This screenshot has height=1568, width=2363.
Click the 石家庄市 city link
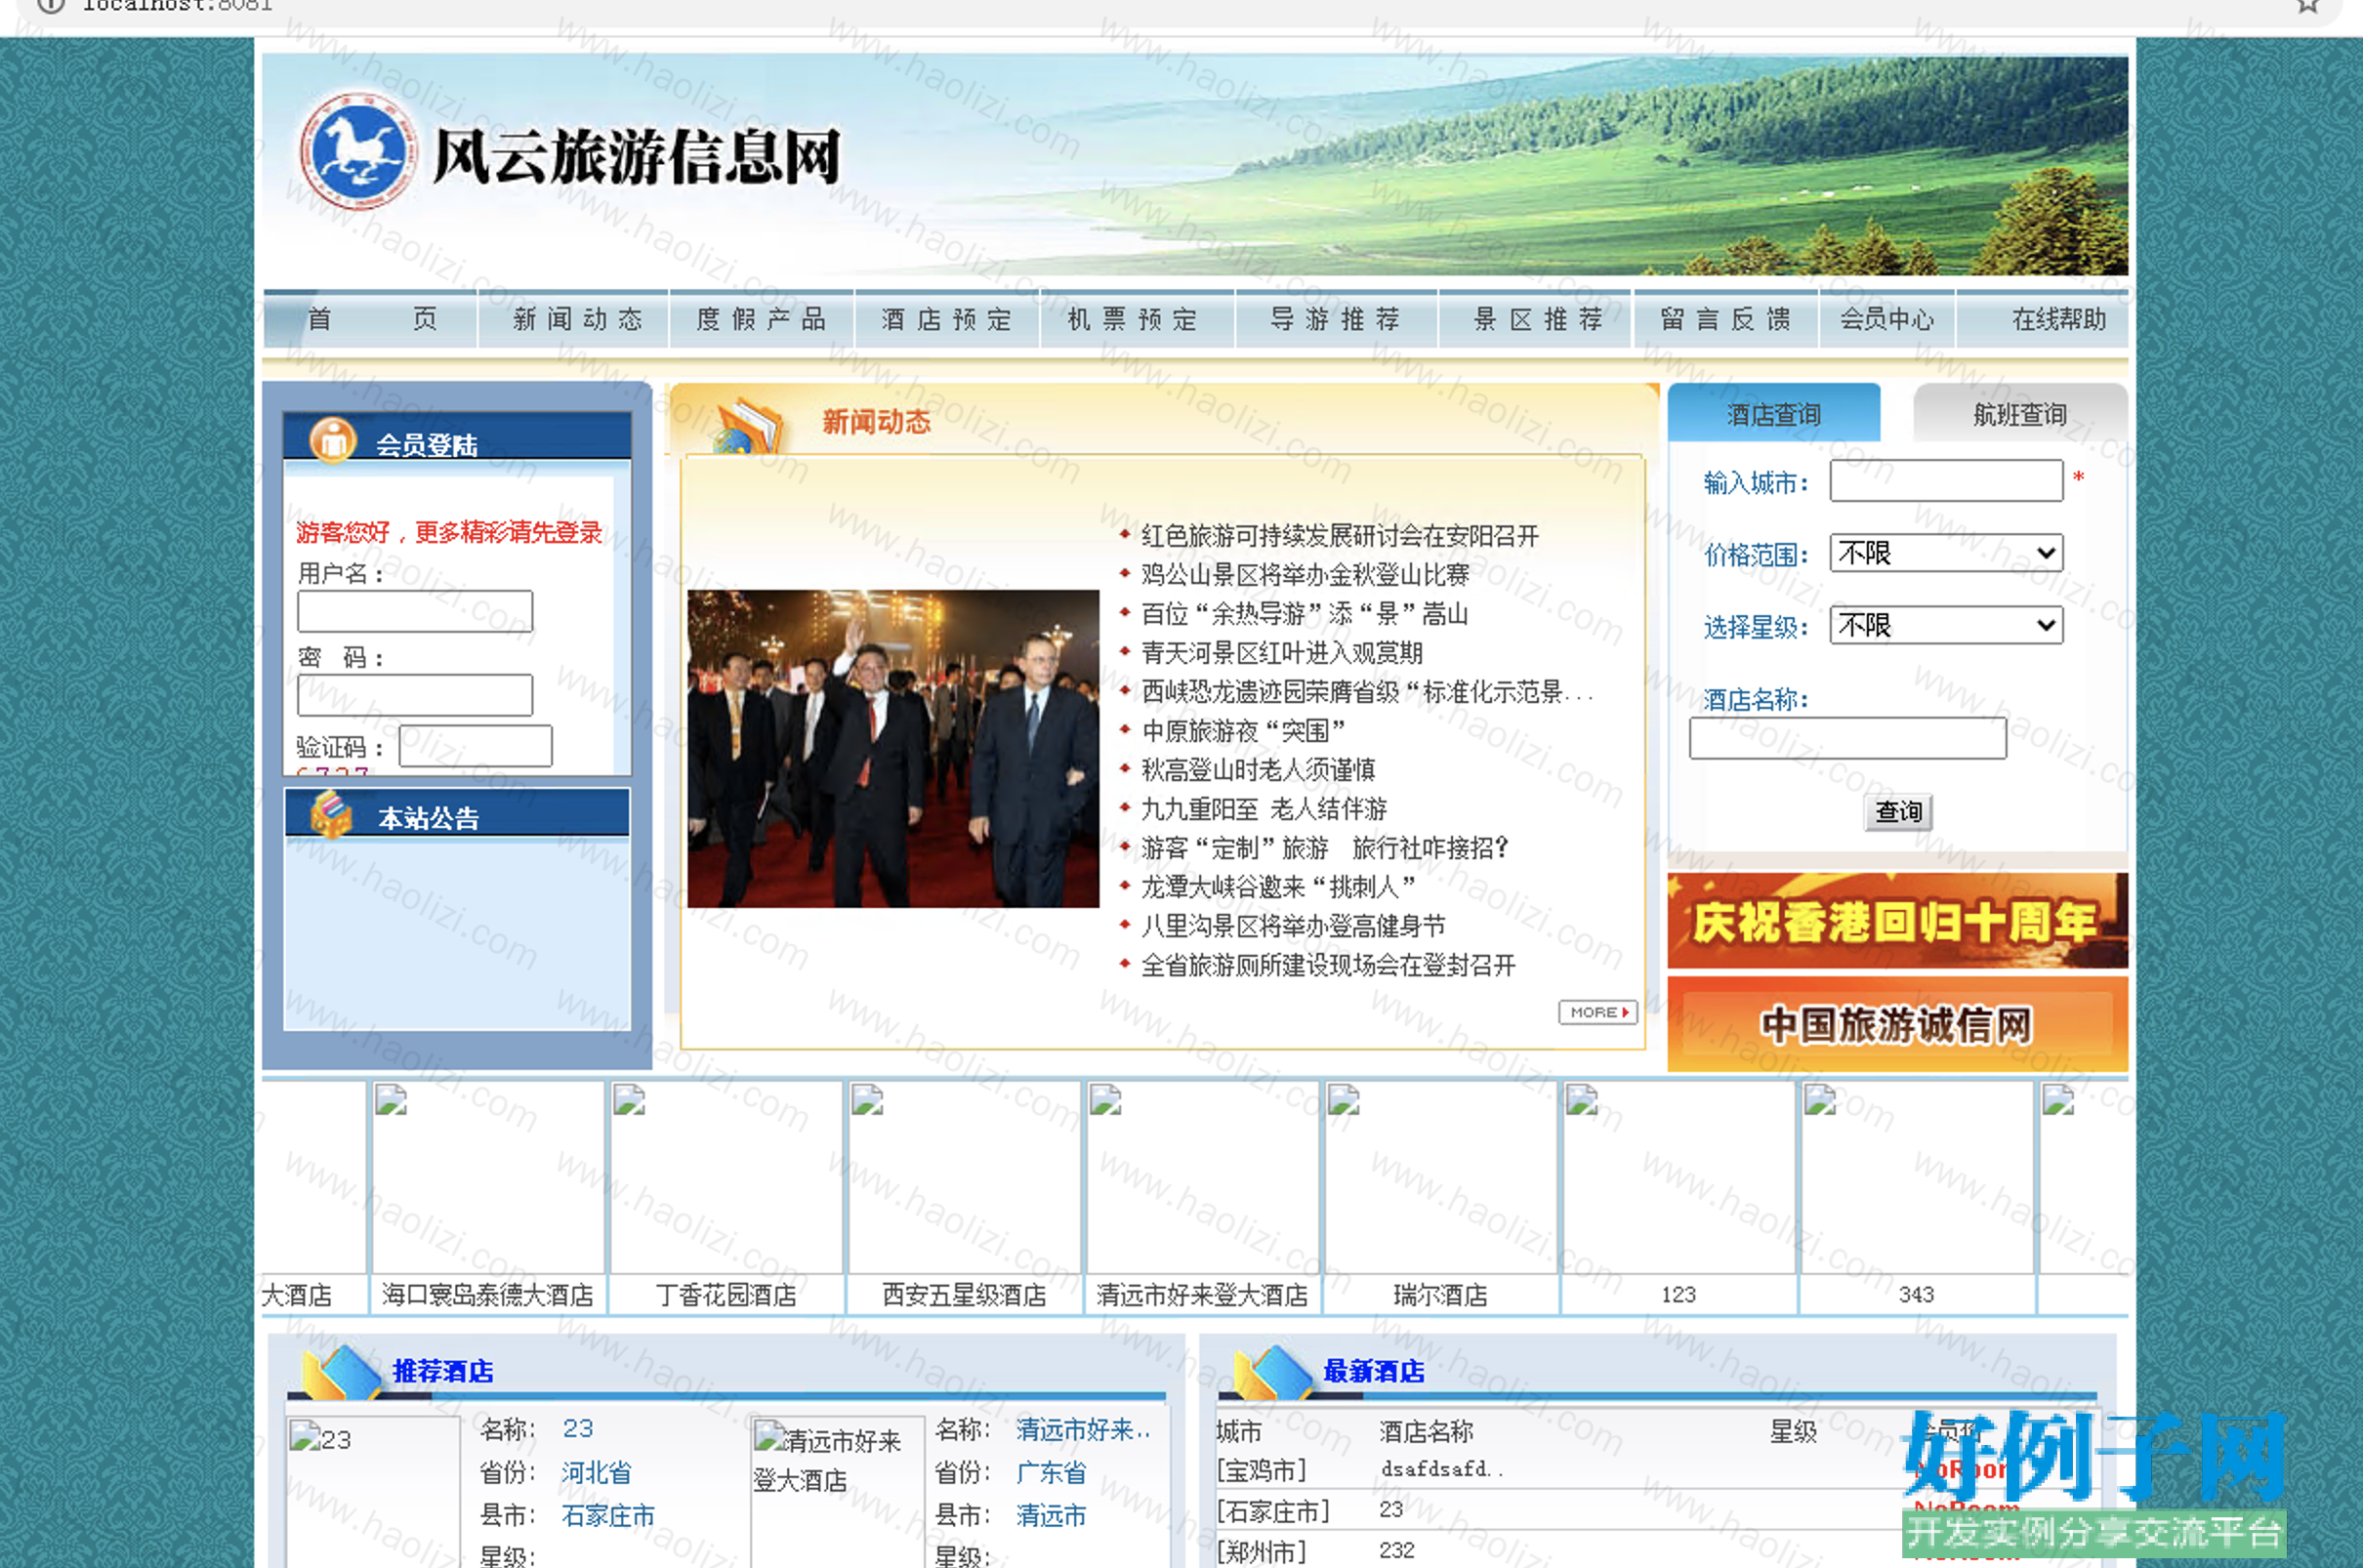click(x=608, y=1515)
